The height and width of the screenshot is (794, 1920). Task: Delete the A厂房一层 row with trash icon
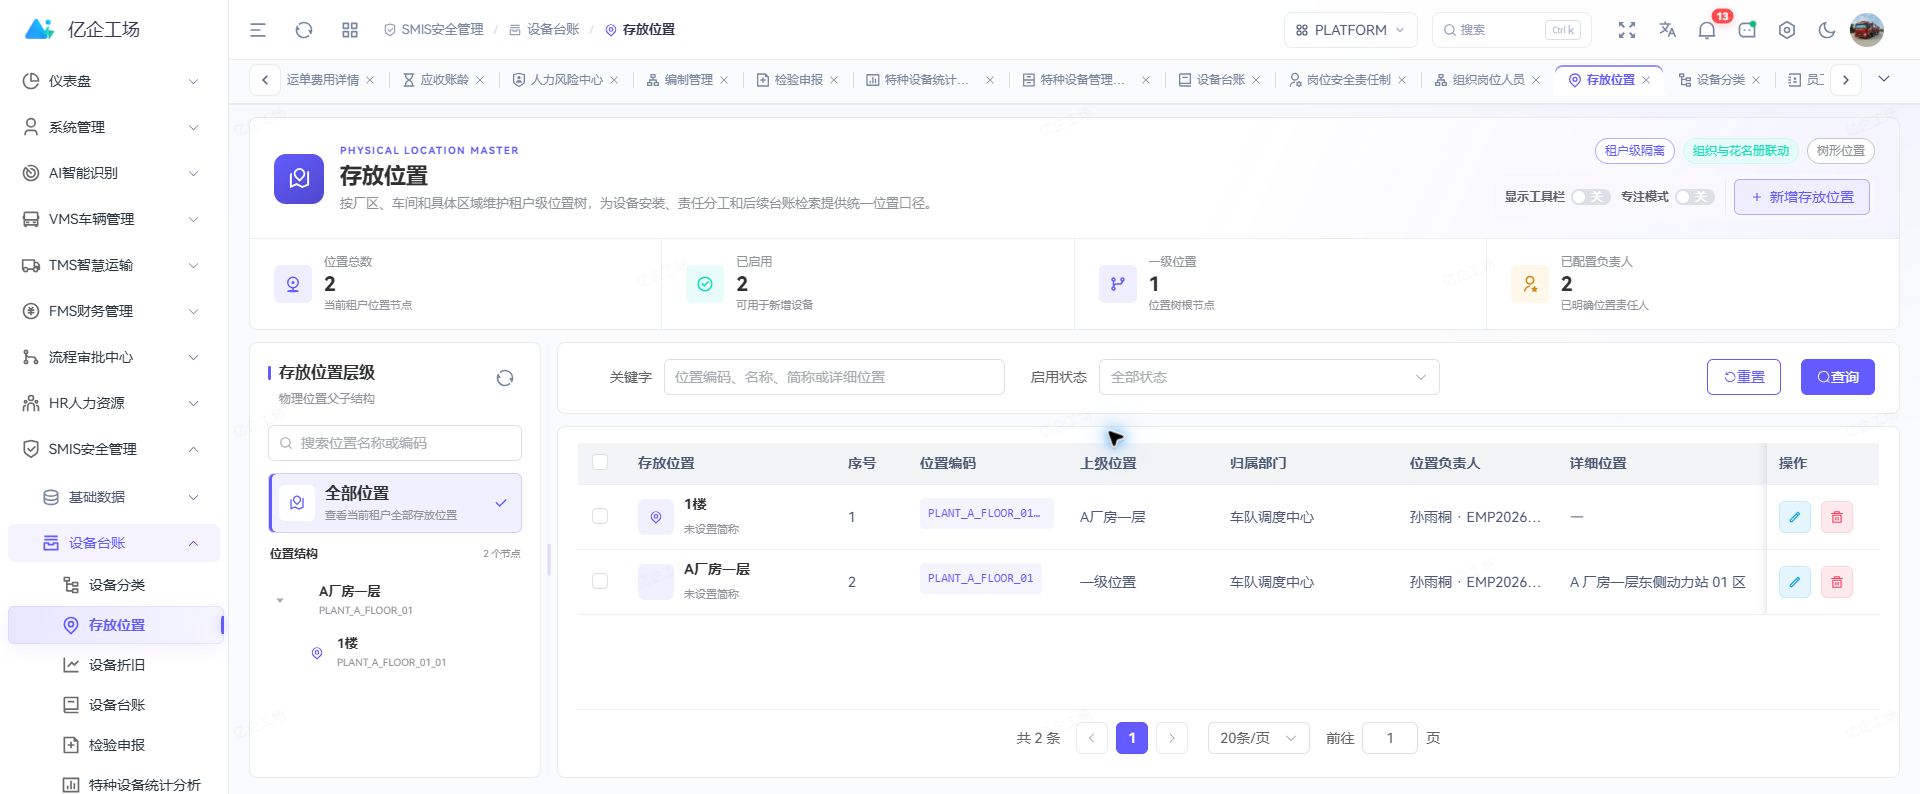(x=1837, y=582)
